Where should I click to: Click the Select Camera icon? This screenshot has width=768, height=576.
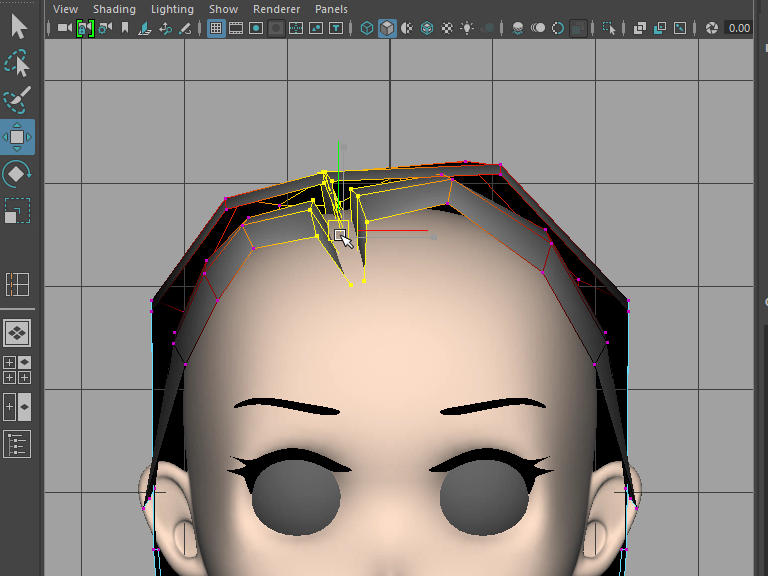click(x=65, y=28)
